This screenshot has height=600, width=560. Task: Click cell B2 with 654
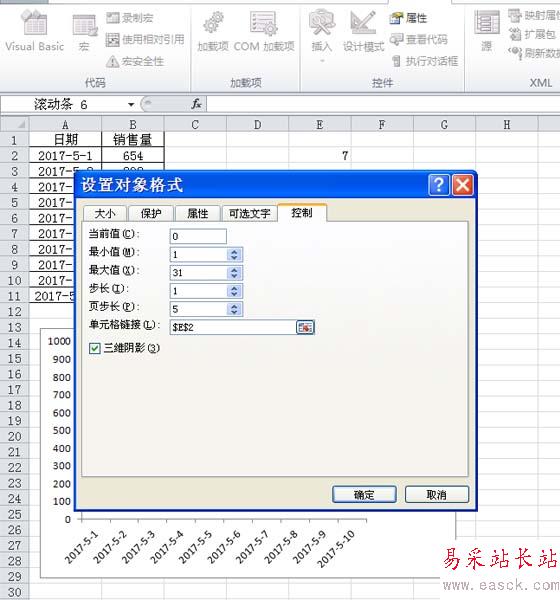click(x=133, y=155)
